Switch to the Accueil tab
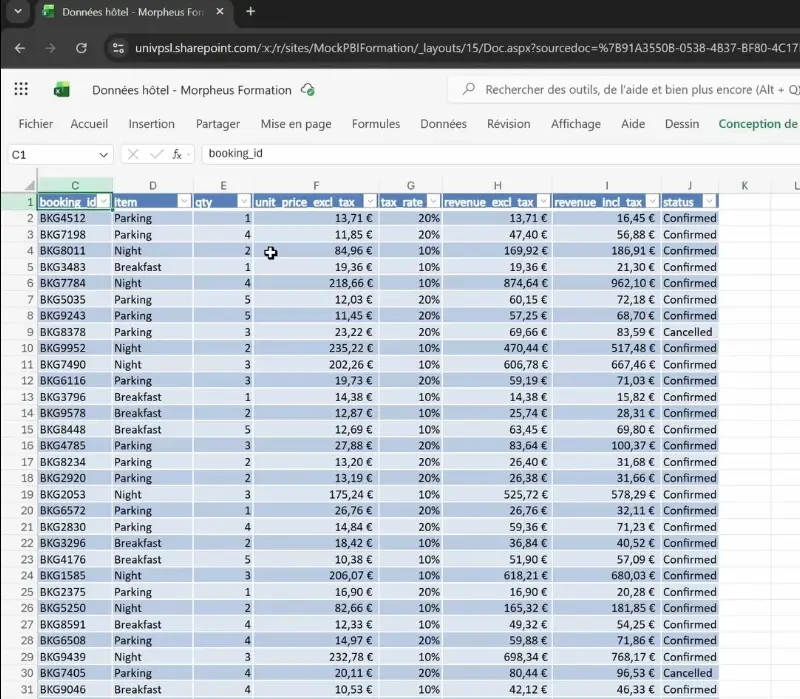This screenshot has width=800, height=699. pos(89,124)
